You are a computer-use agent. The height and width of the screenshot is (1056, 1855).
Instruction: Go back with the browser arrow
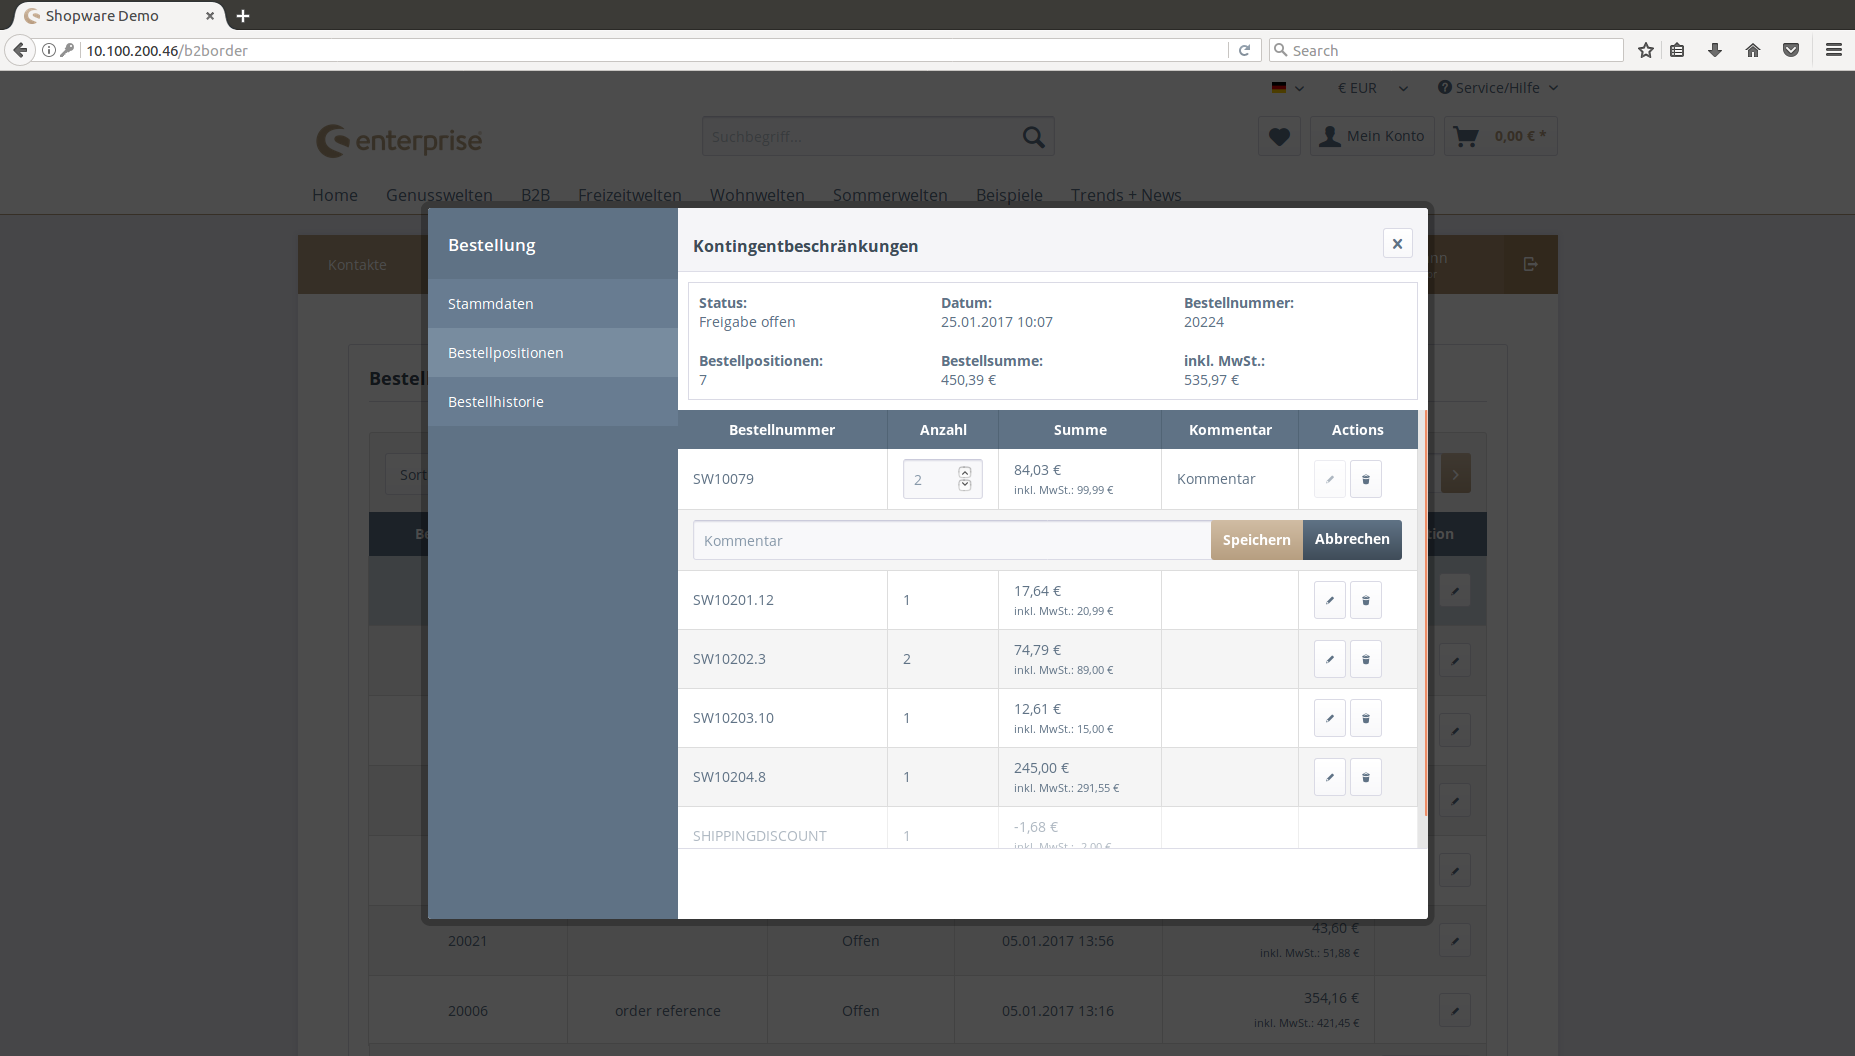pyautogui.click(x=20, y=50)
